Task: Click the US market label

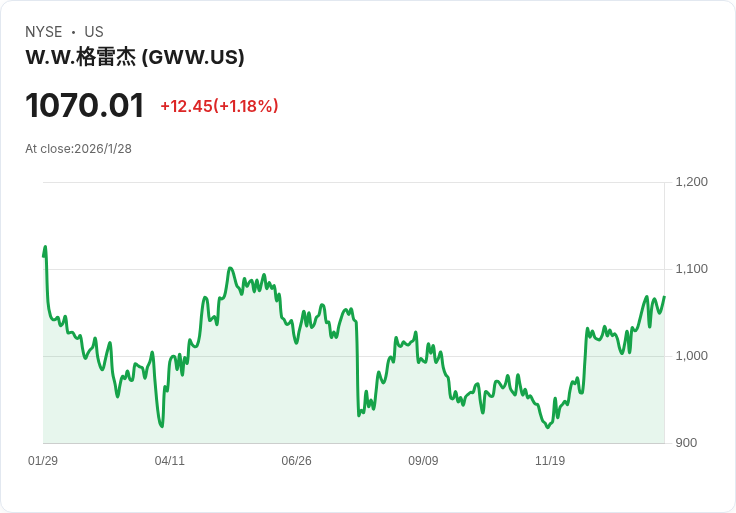Action: 94,32
